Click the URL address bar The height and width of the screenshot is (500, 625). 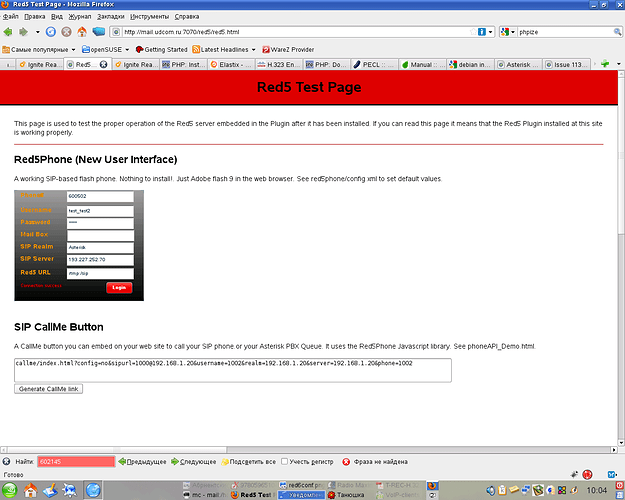(x=295, y=32)
